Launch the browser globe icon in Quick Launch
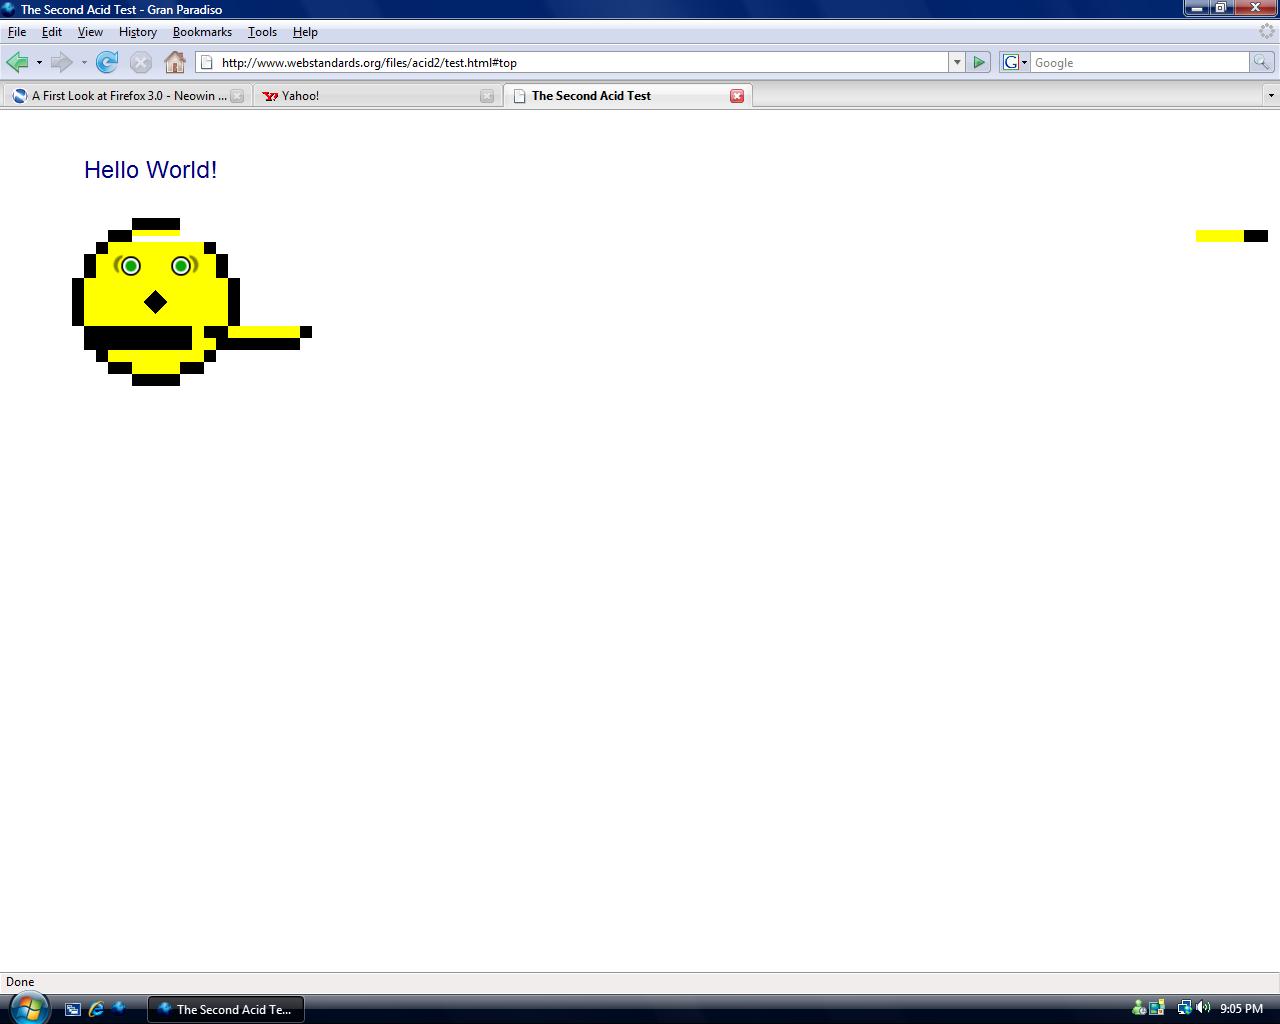1280x1024 pixels. pos(119,1008)
